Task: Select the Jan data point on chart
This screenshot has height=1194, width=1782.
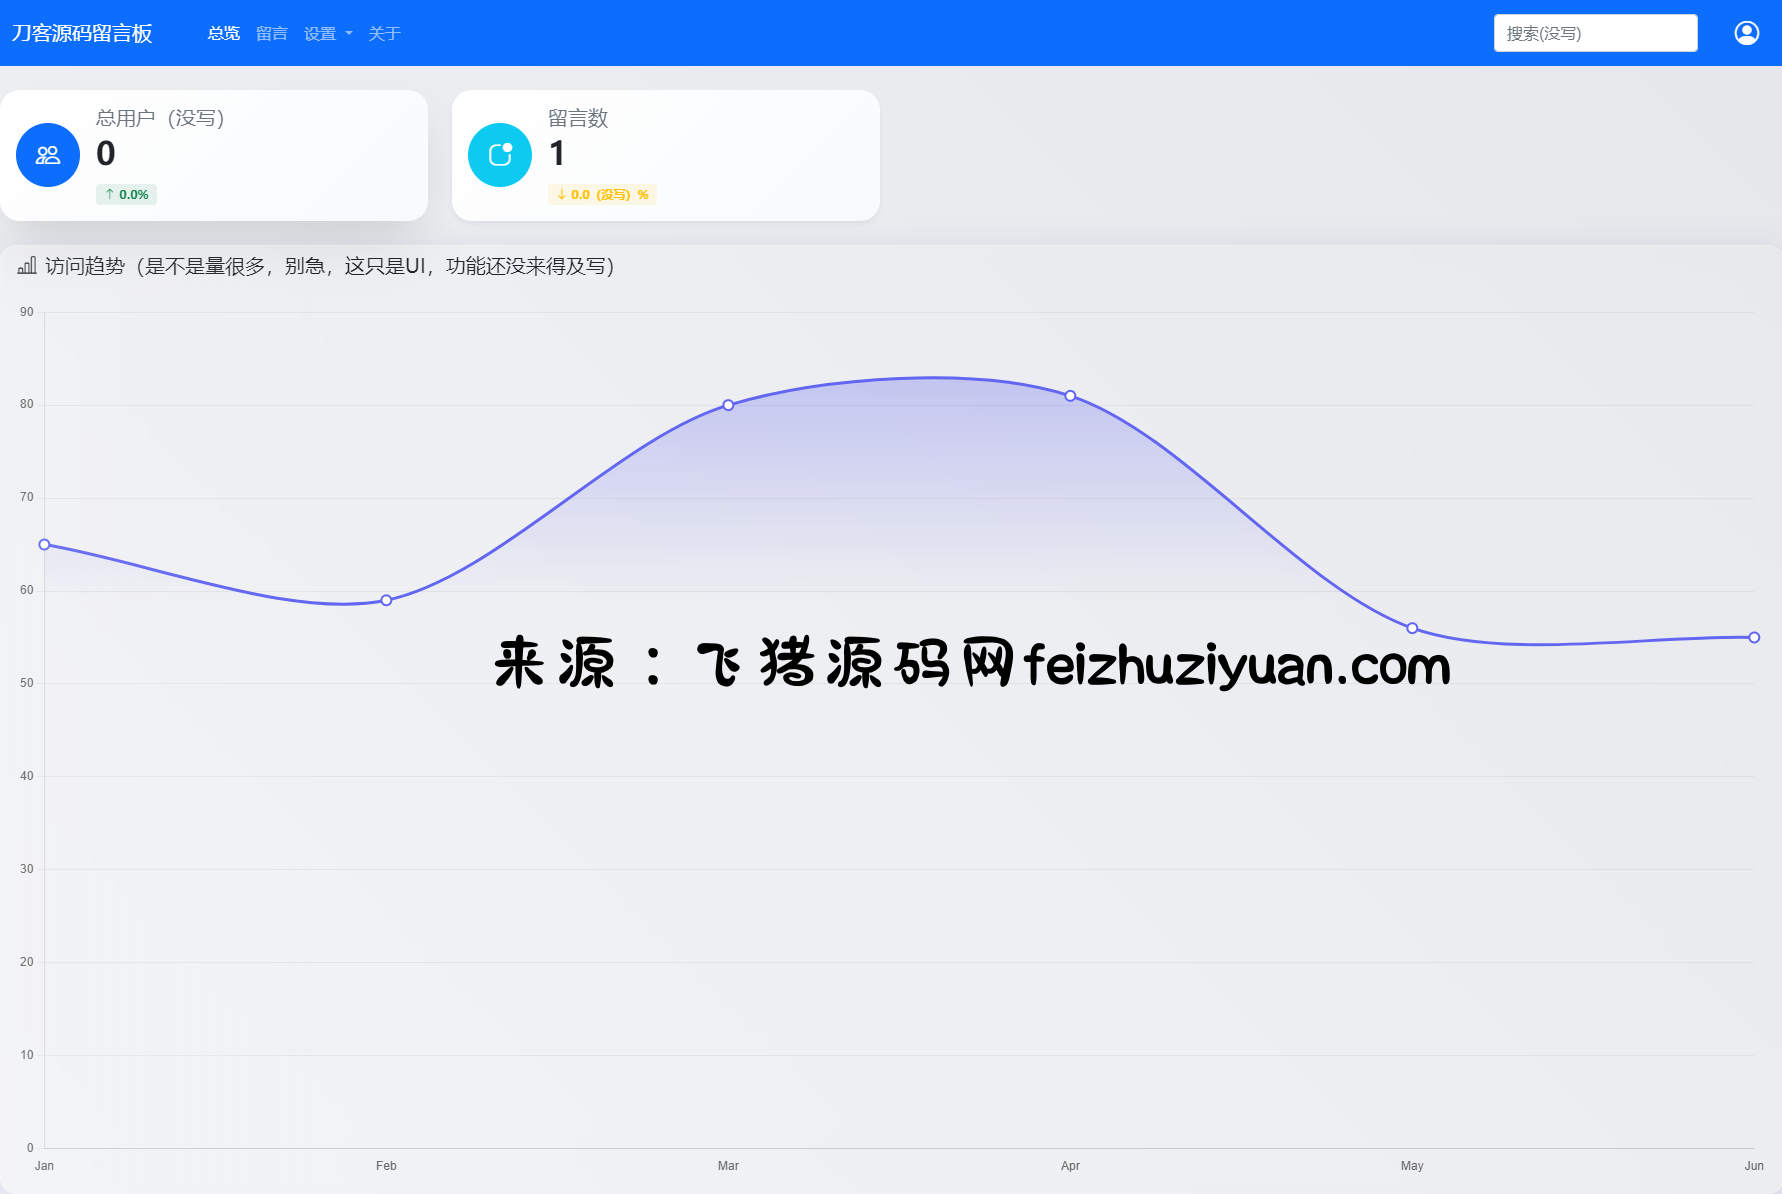Action: (x=44, y=545)
